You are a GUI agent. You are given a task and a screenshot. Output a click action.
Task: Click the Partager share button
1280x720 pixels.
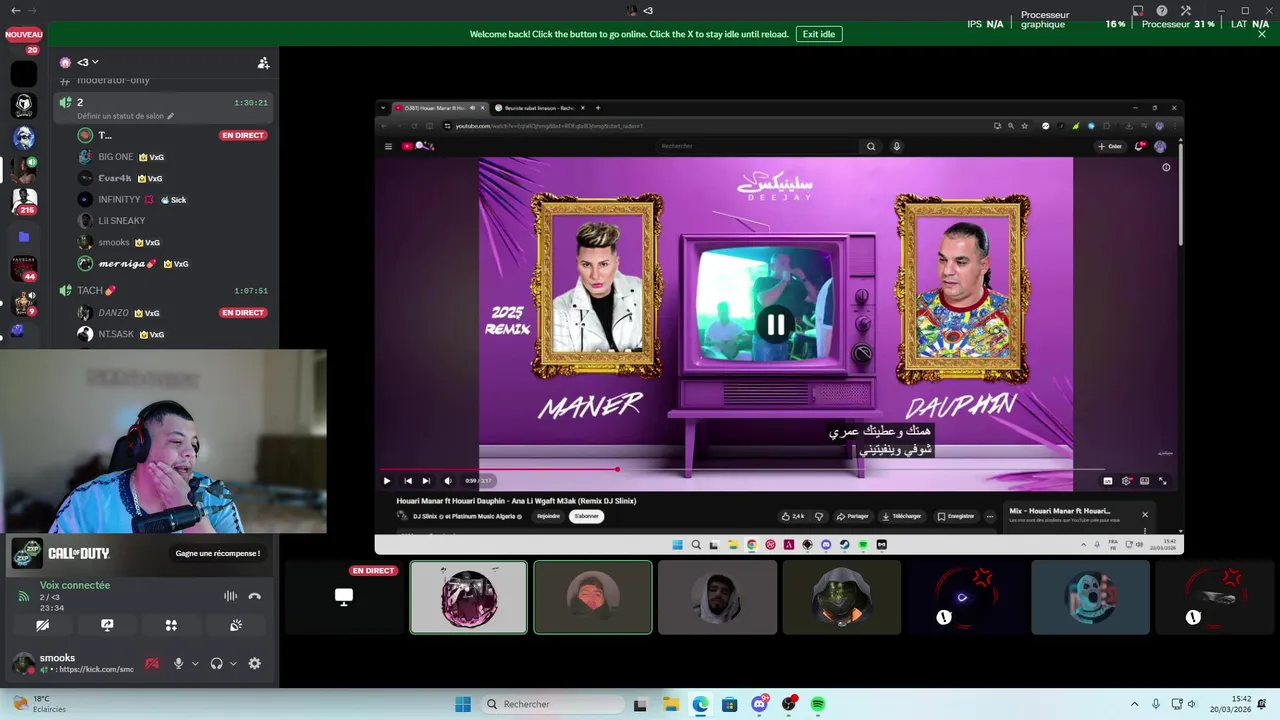853,516
